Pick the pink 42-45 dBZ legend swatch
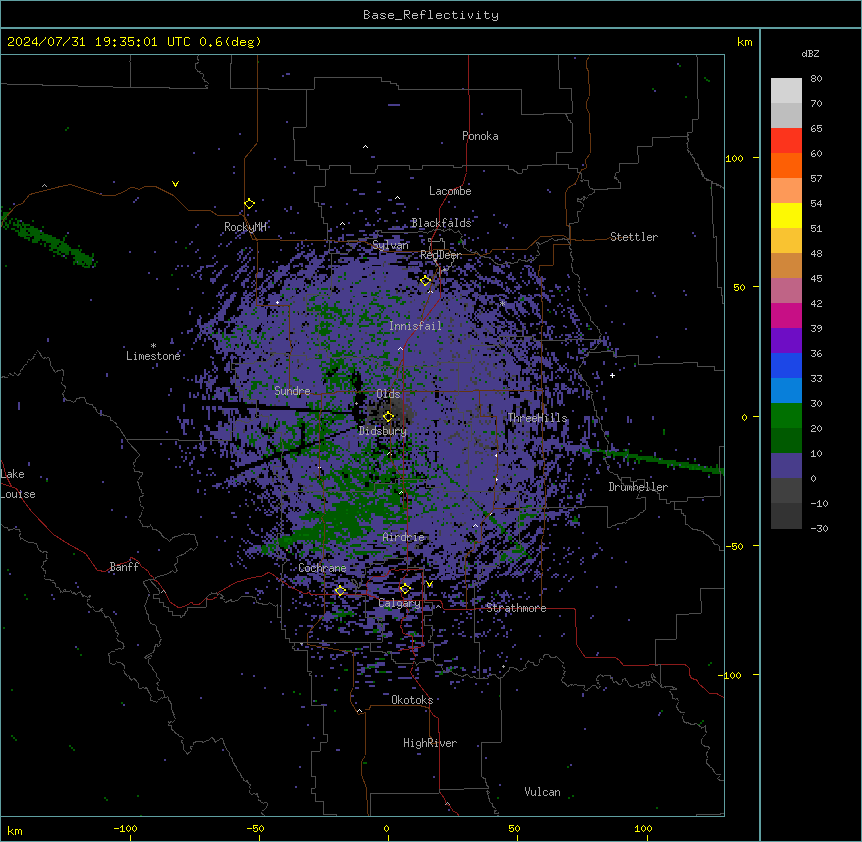862x842 pixels. (786, 291)
